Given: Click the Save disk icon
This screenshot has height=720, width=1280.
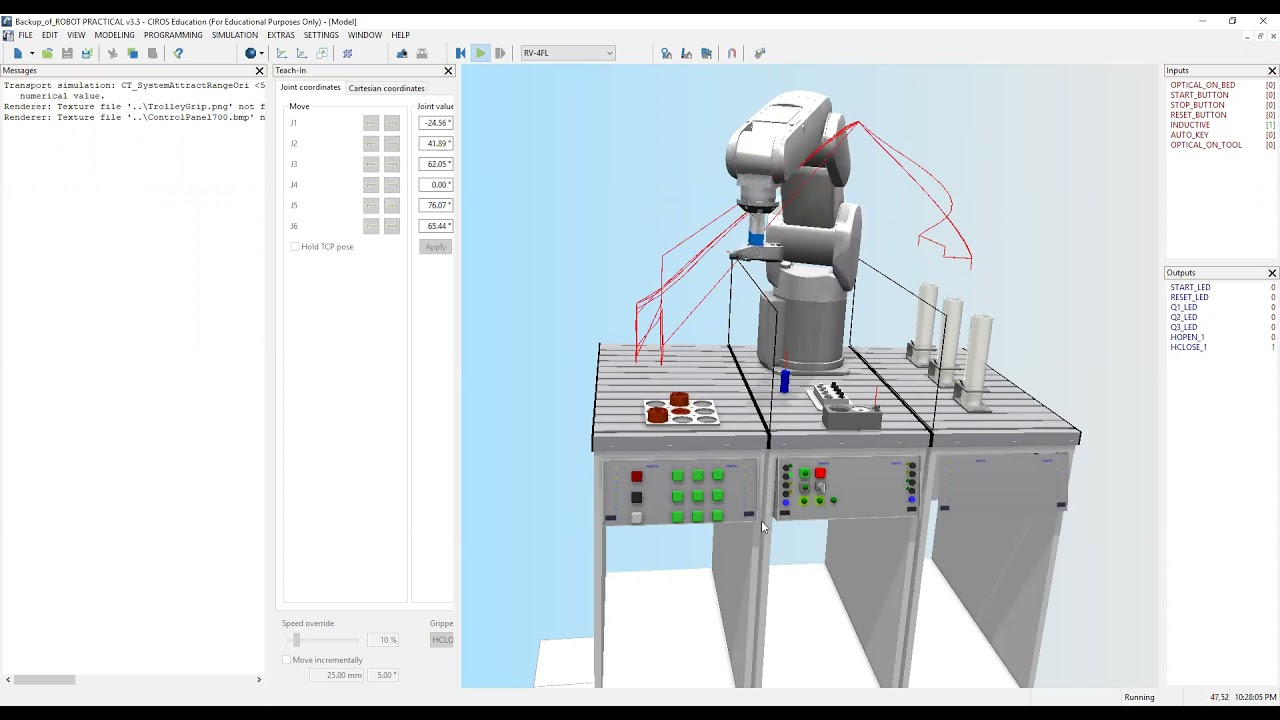Looking at the screenshot, I should click(x=67, y=53).
